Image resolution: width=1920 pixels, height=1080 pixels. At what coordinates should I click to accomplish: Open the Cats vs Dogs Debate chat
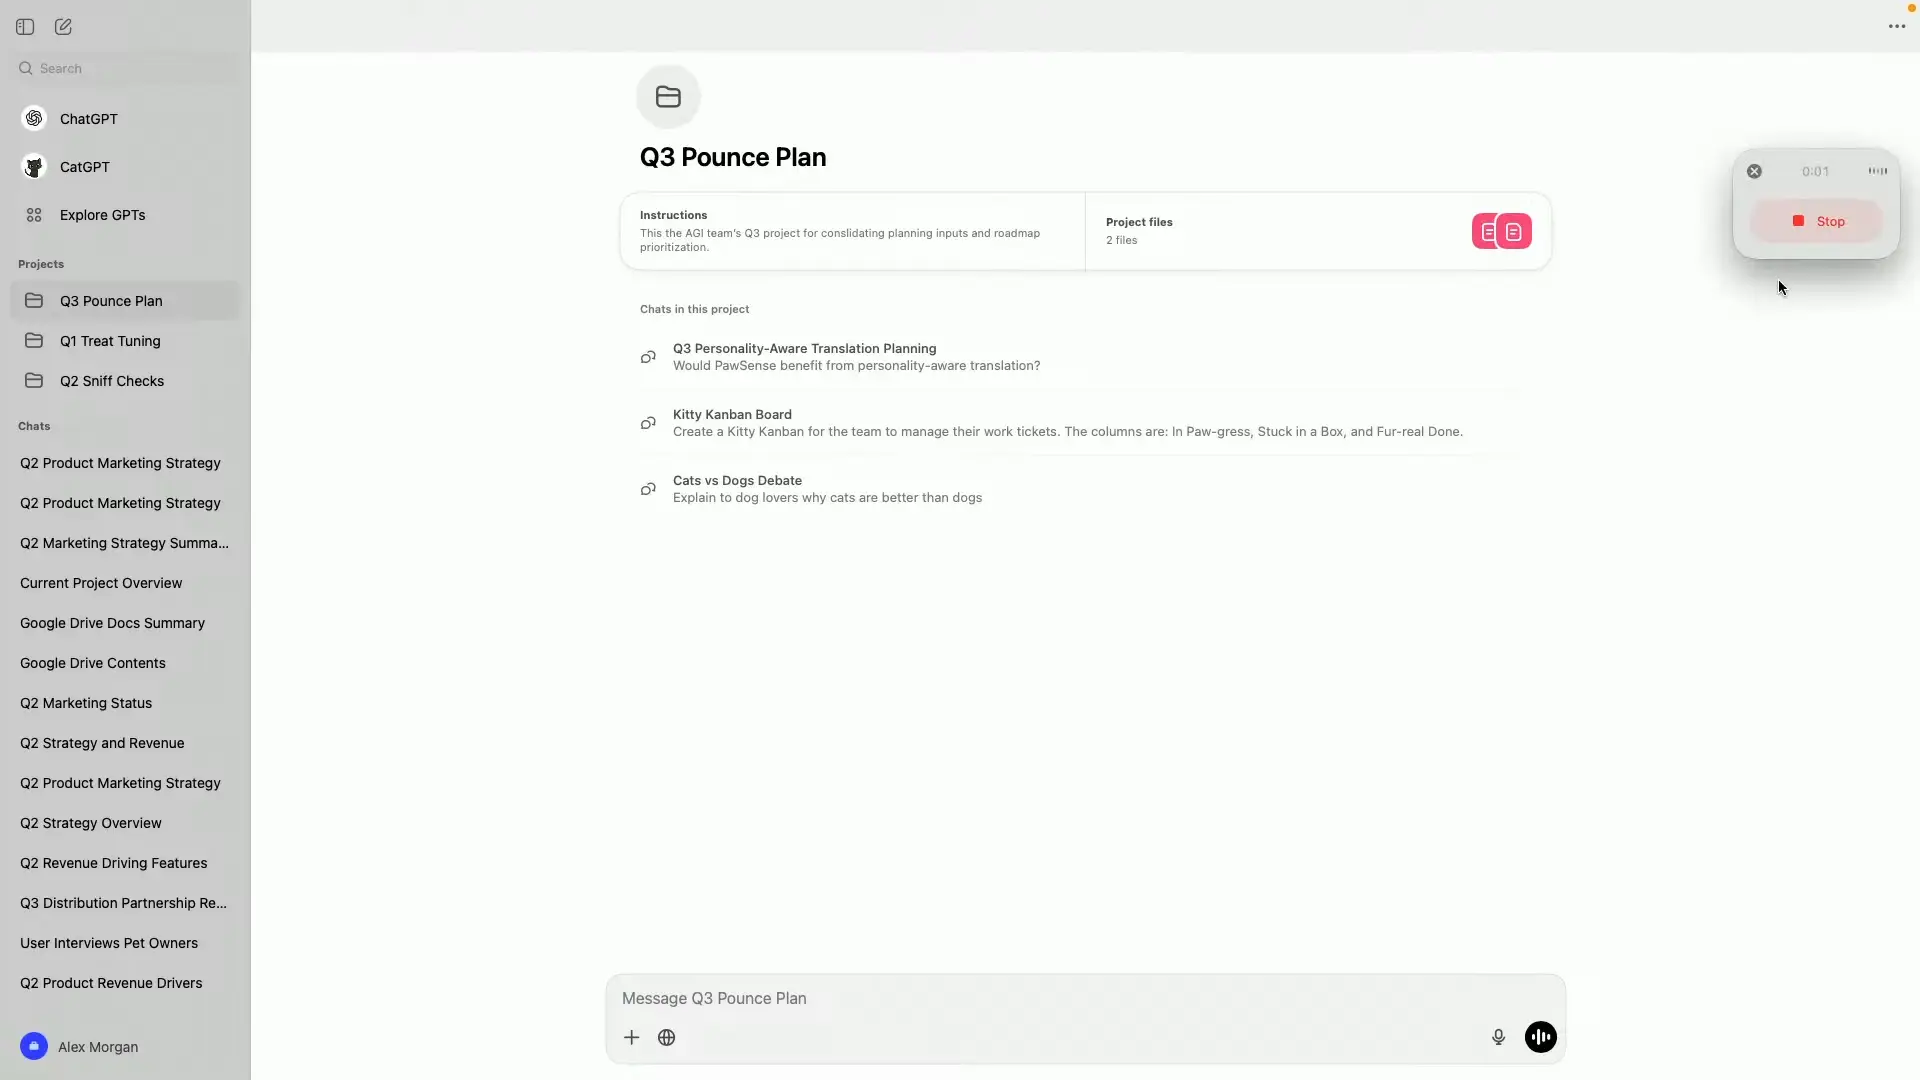coord(737,481)
